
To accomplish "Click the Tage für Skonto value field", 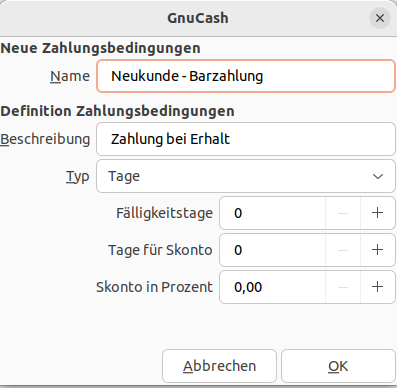I will coord(272,250).
